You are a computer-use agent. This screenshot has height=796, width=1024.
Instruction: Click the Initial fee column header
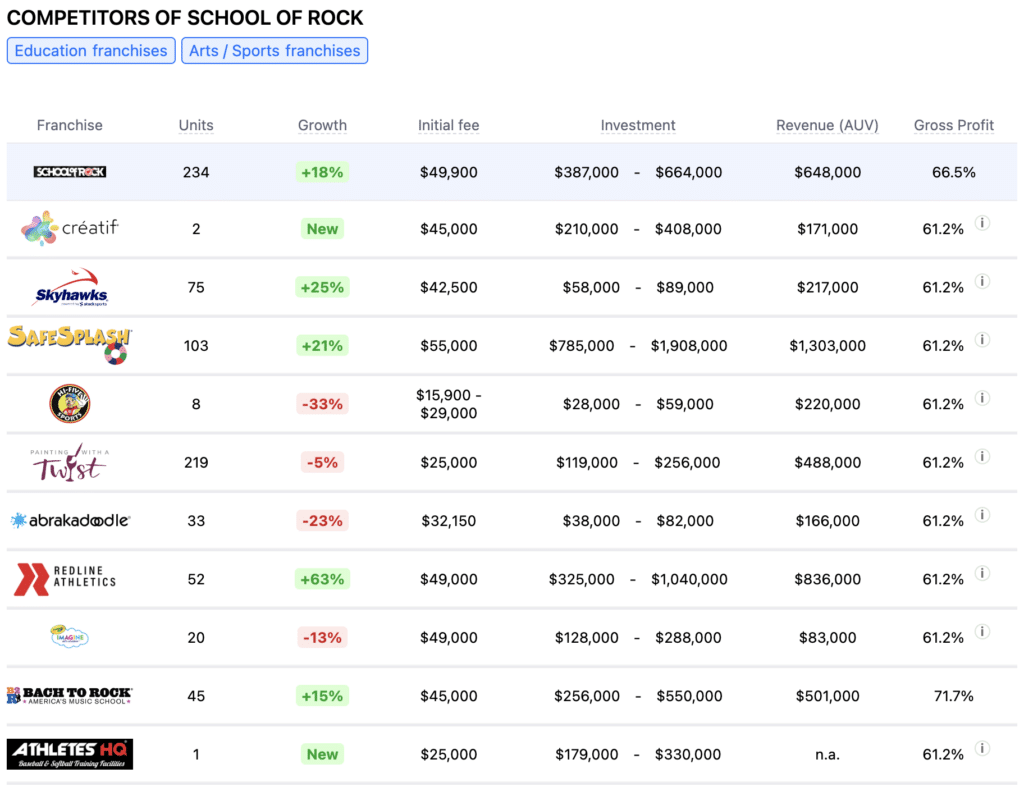click(x=449, y=125)
